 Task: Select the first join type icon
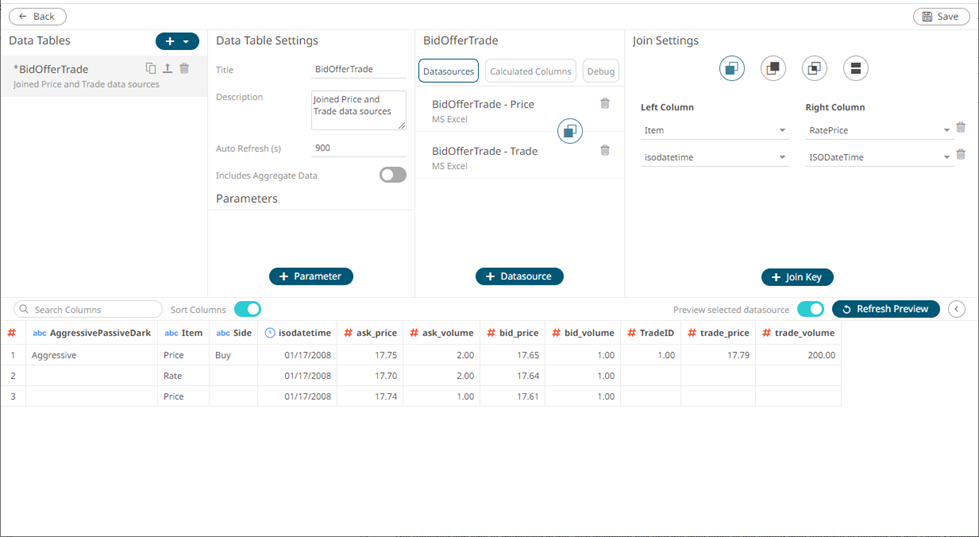(732, 68)
